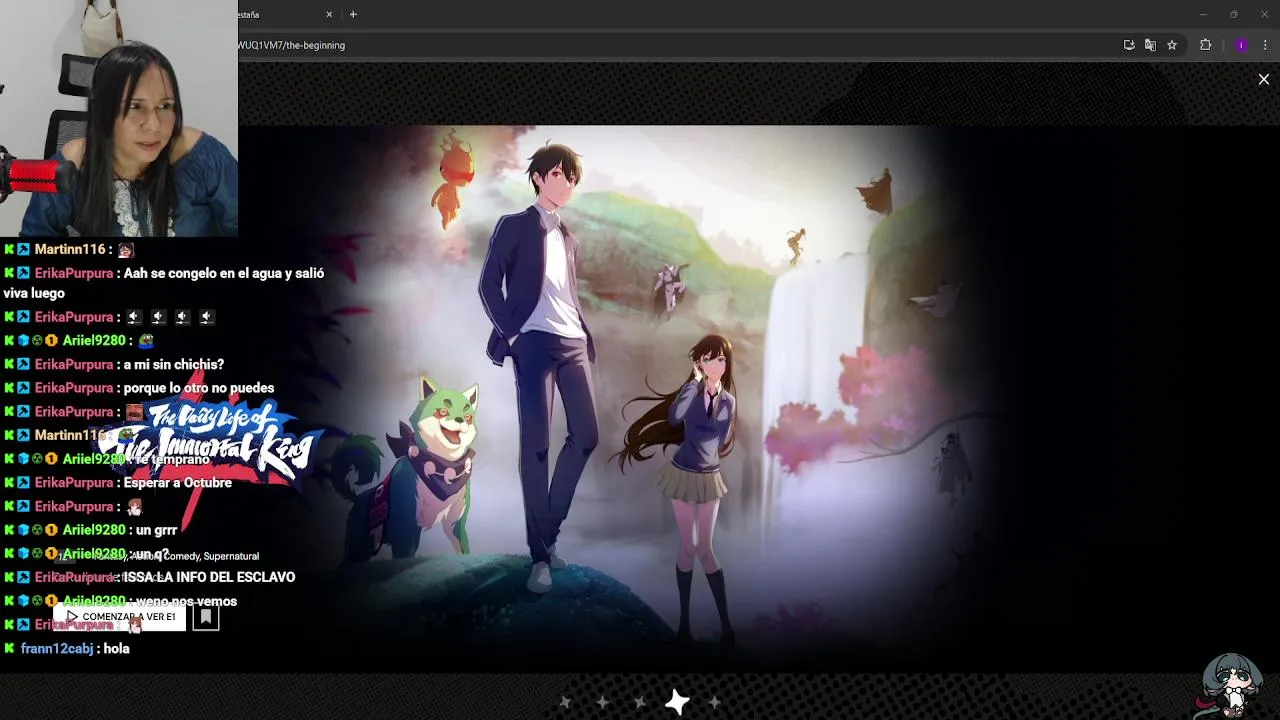The height and width of the screenshot is (720, 1280).
Task: Close the current browser tab
Action: (x=329, y=14)
